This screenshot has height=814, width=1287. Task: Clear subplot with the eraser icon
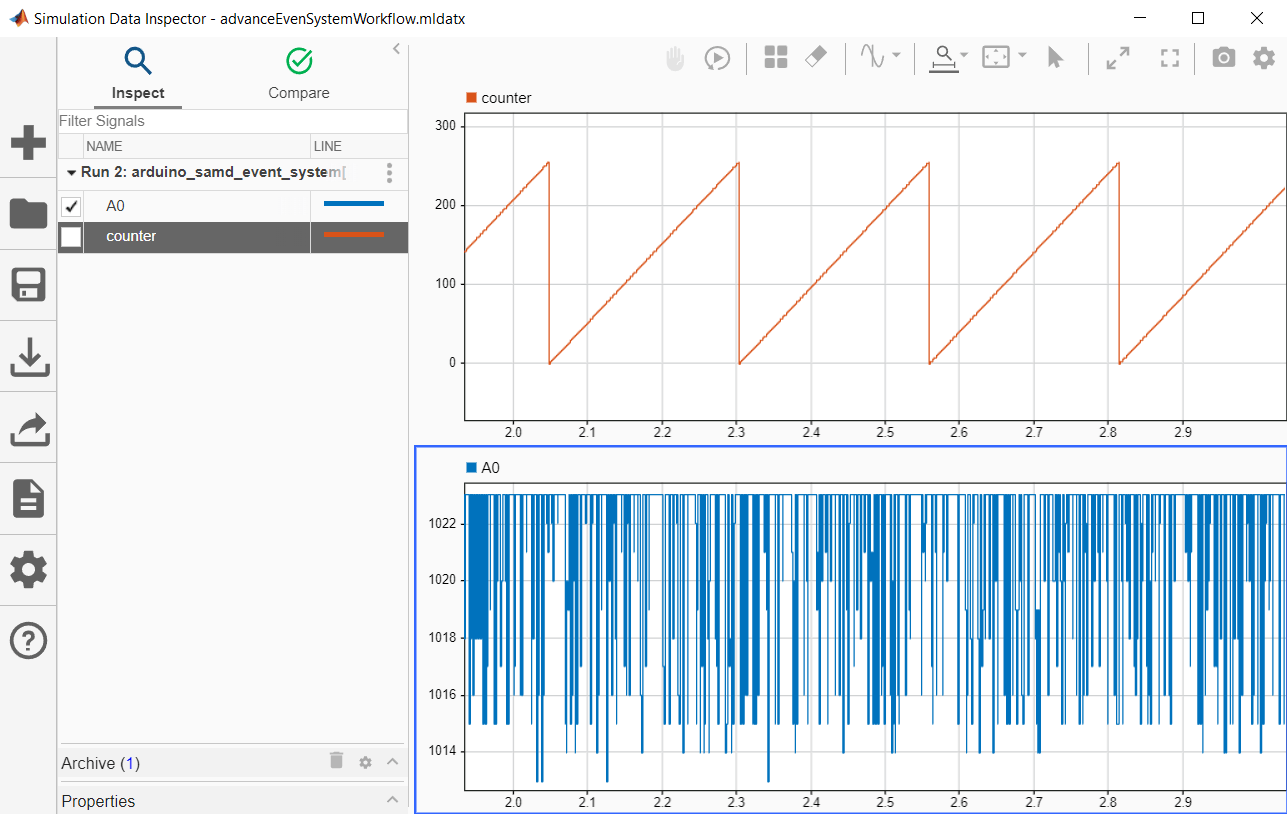click(x=816, y=58)
